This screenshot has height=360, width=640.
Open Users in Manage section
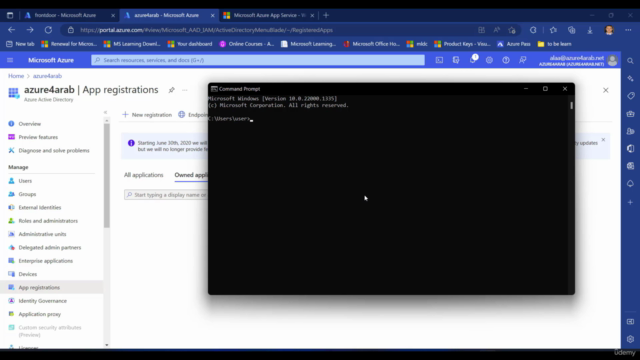coord(25,181)
